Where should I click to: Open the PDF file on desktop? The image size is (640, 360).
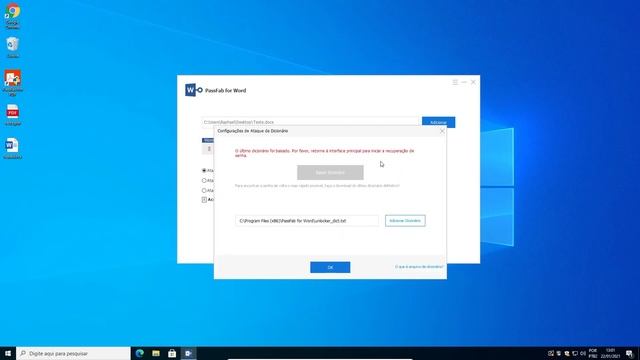click(x=13, y=115)
